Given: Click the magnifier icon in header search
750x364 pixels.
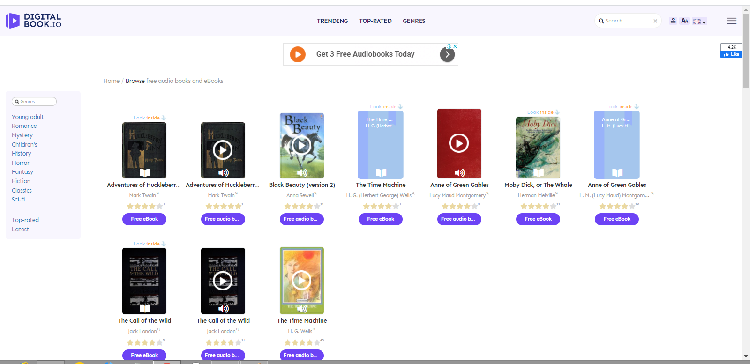Looking at the screenshot, I should (x=601, y=21).
